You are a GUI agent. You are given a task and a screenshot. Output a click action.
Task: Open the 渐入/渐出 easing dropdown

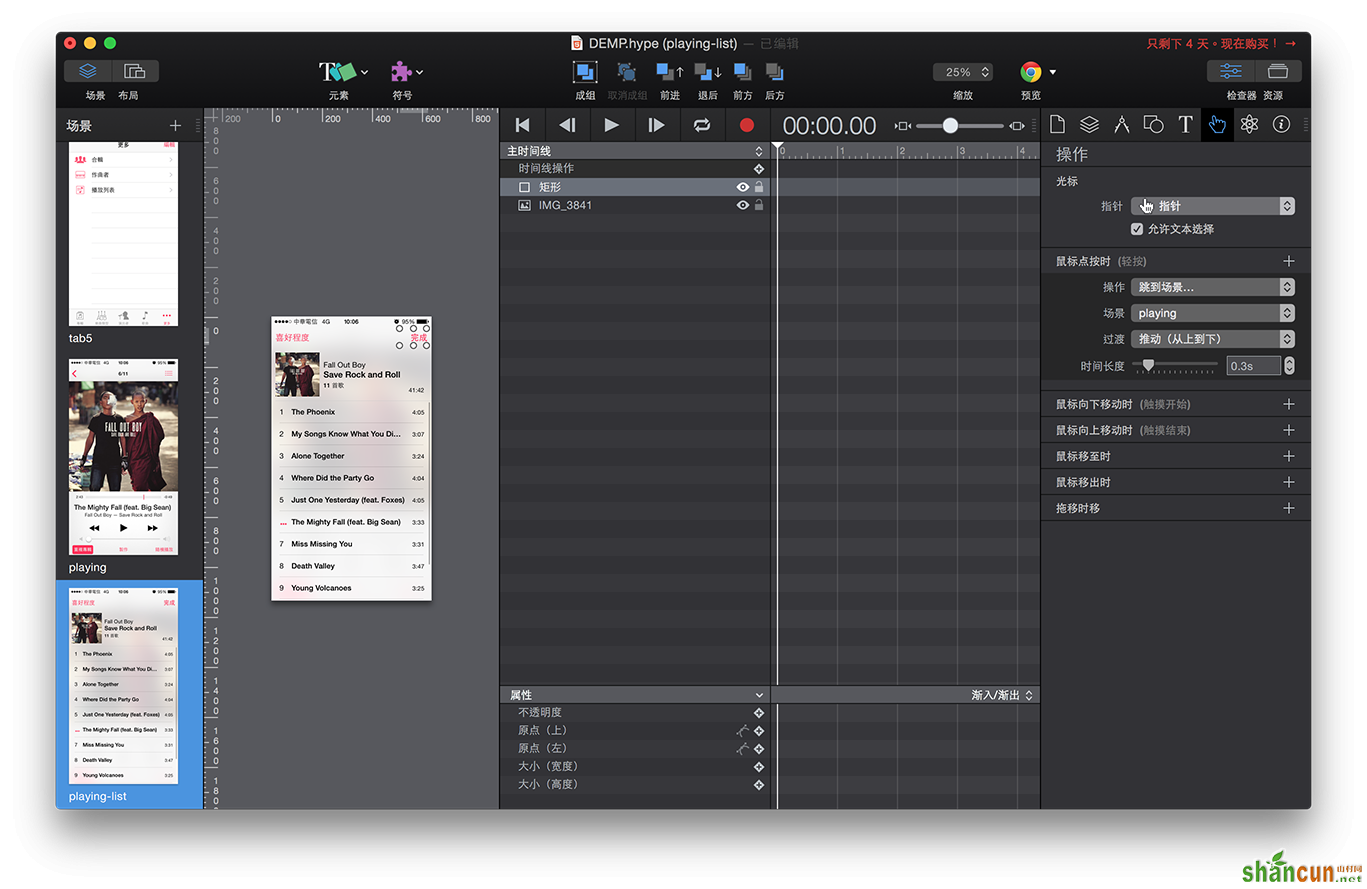[1002, 695]
